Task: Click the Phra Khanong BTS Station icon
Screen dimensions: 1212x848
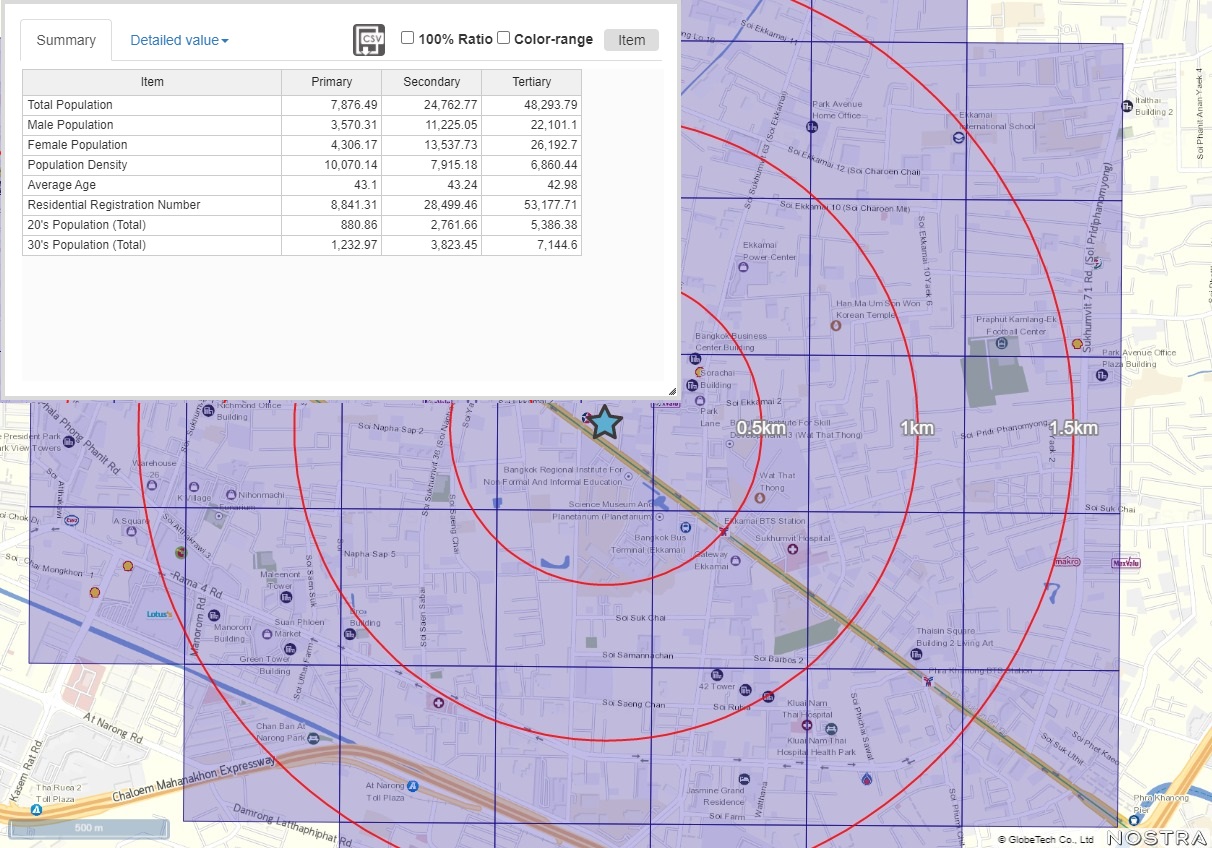Action: pos(929,681)
